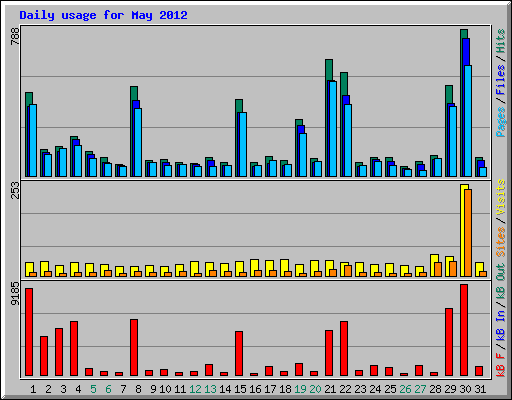Click day 31 on the x-axis

coord(480,389)
